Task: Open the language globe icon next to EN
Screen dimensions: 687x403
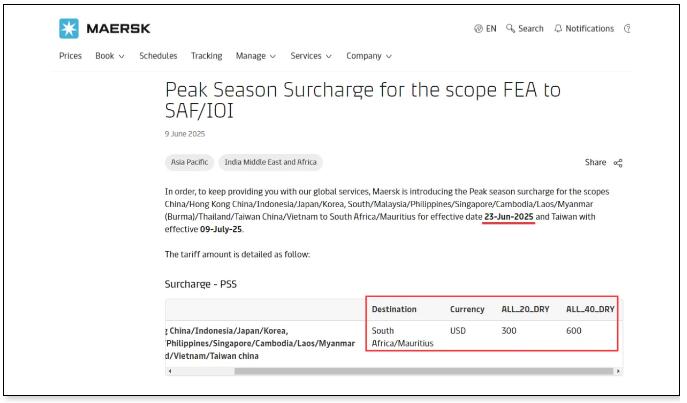Action: (x=478, y=28)
